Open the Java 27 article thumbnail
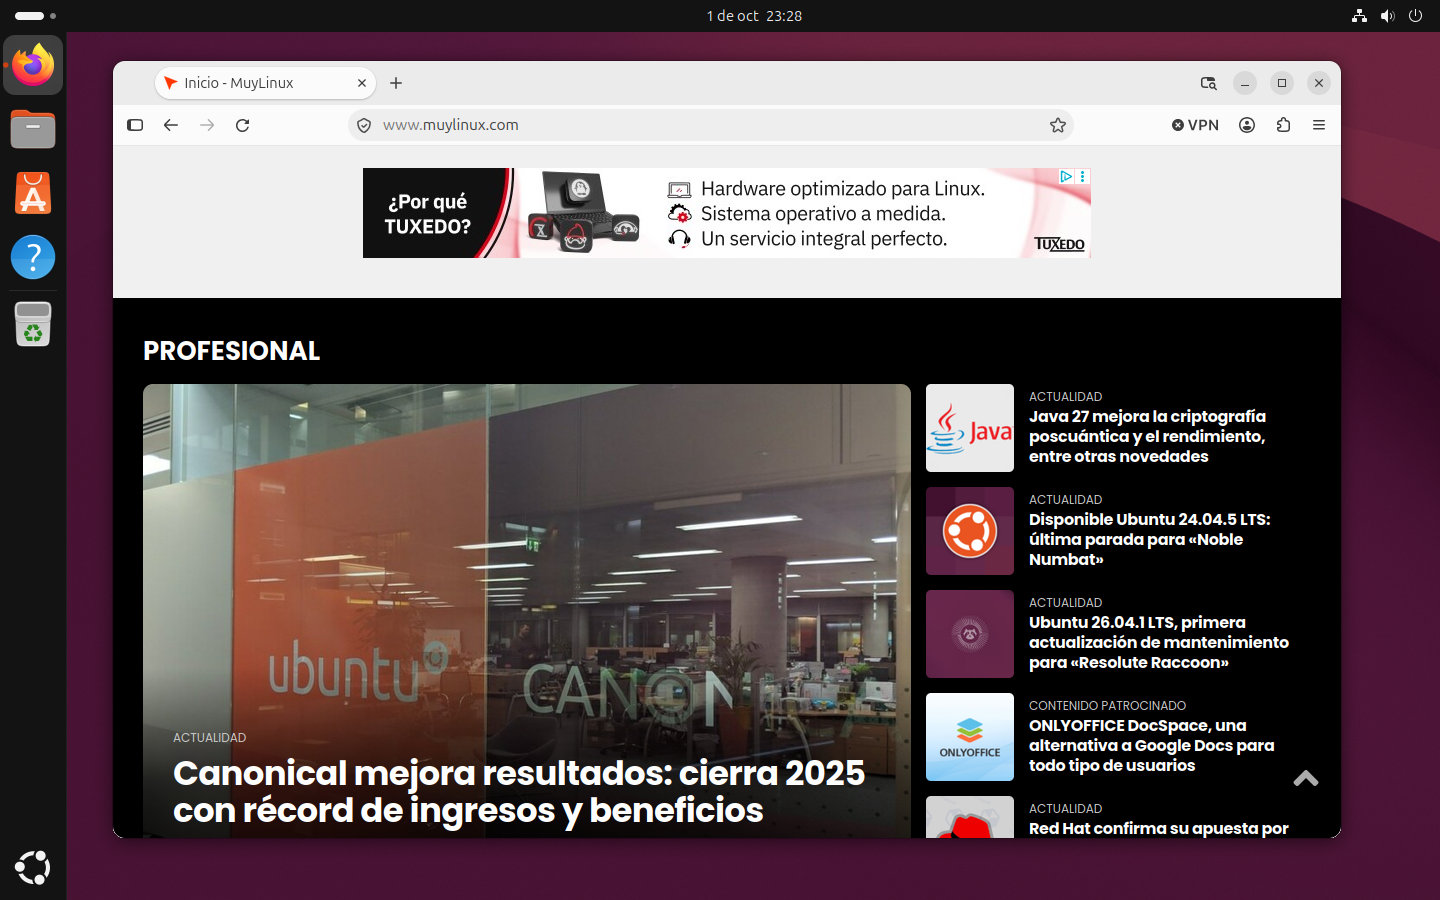Image resolution: width=1440 pixels, height=900 pixels. tap(970, 428)
